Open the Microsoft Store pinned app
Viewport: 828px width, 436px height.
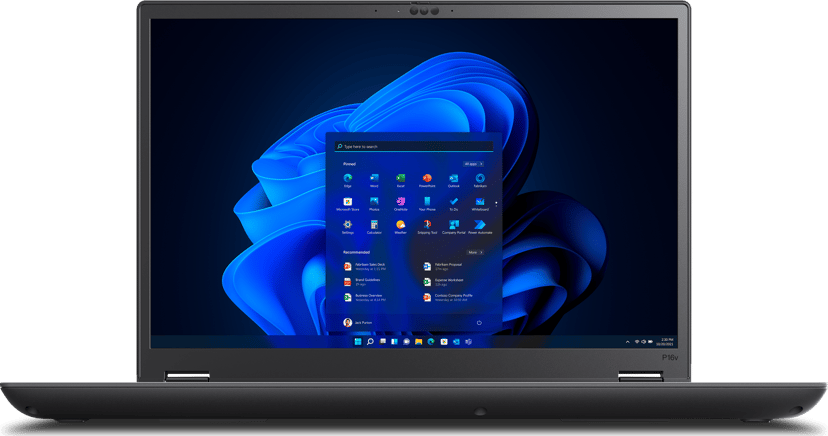(x=347, y=203)
